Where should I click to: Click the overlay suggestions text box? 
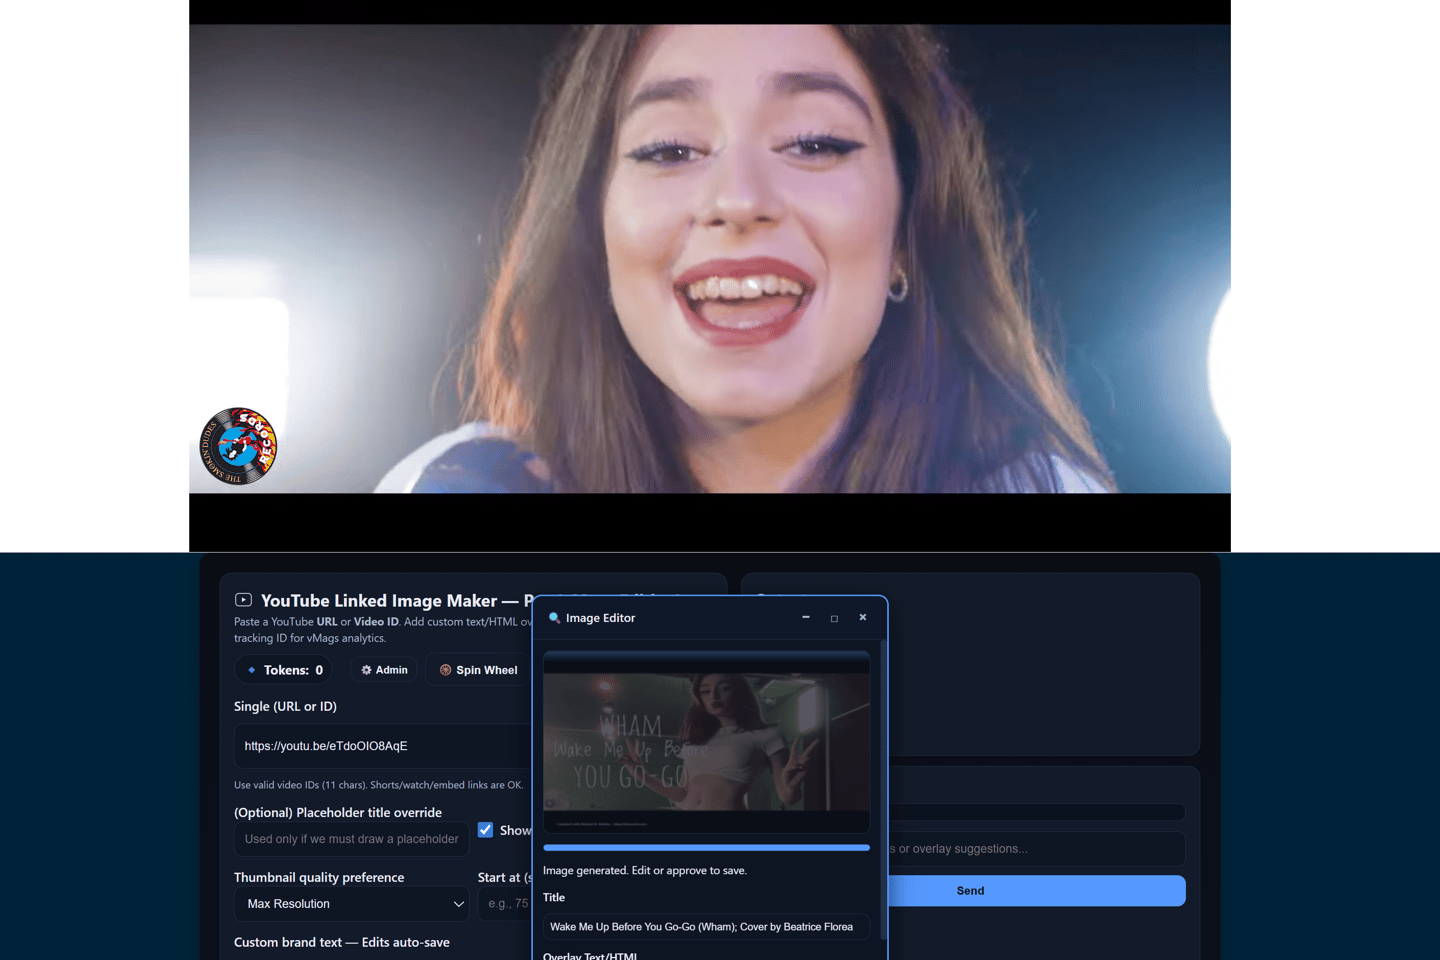tap(1035, 849)
